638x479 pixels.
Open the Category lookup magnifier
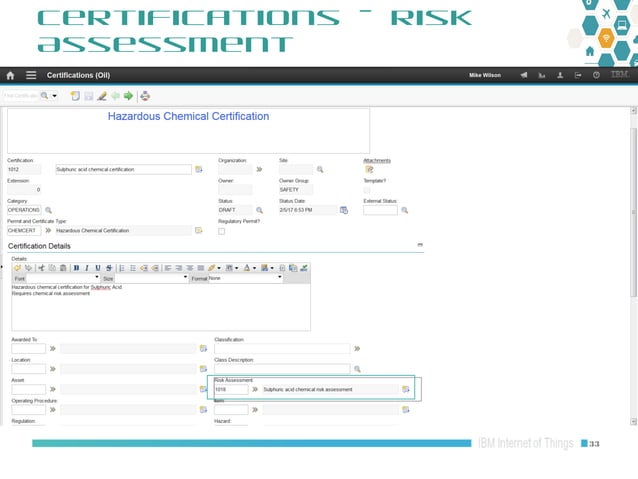[48, 210]
